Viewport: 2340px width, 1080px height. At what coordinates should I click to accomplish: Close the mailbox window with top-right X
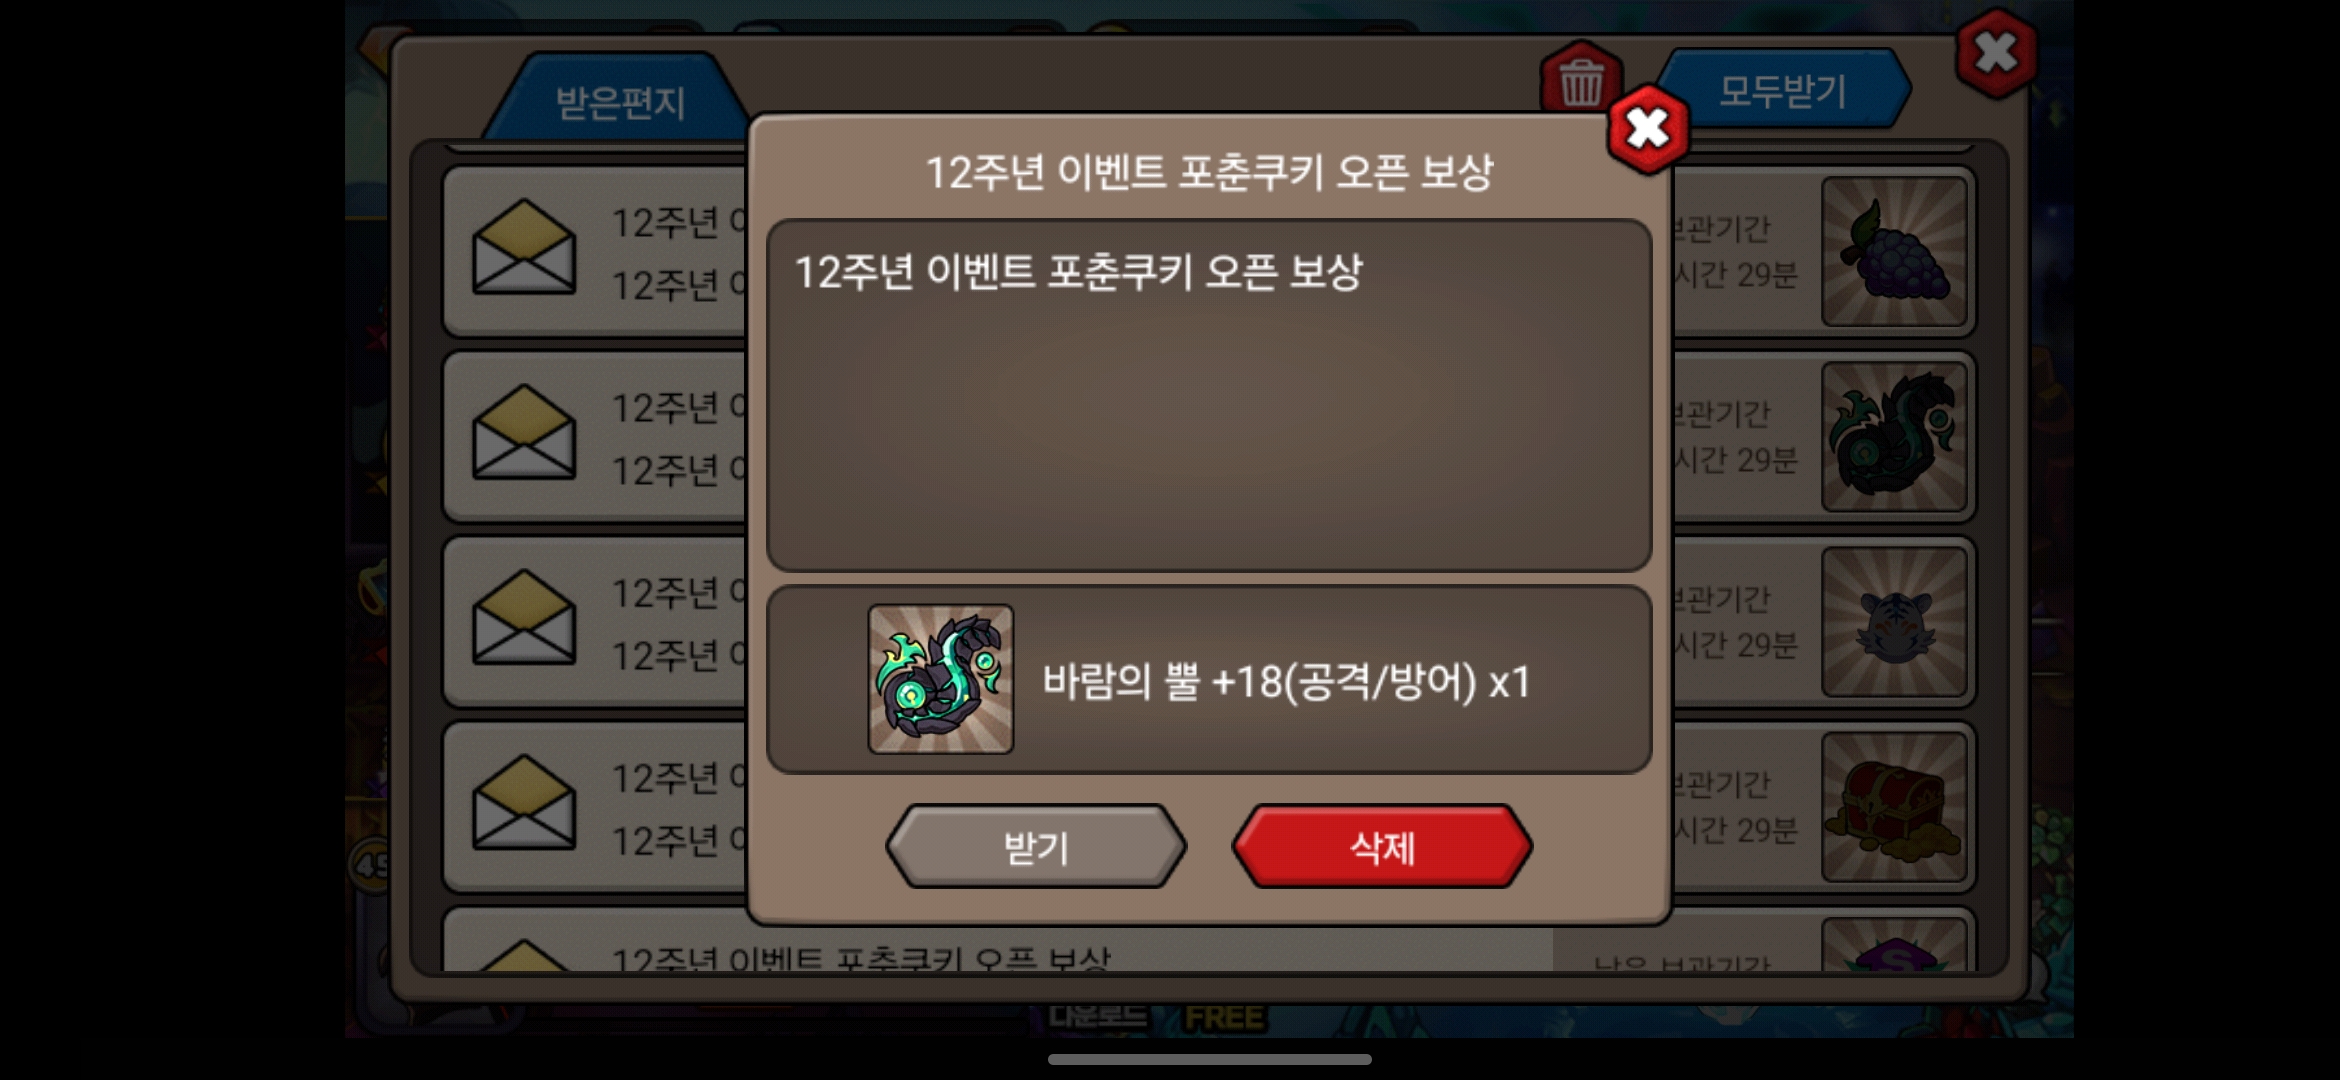(1996, 52)
